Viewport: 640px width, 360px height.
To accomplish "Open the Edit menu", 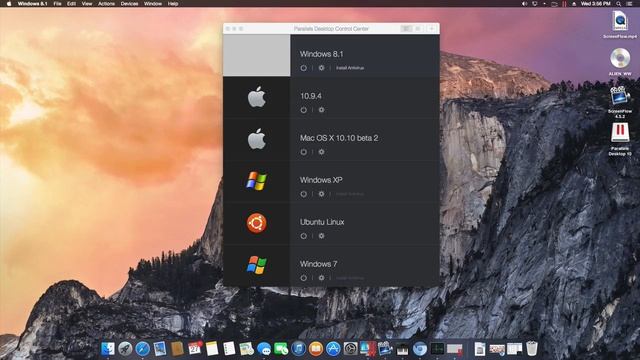I will [71, 4].
